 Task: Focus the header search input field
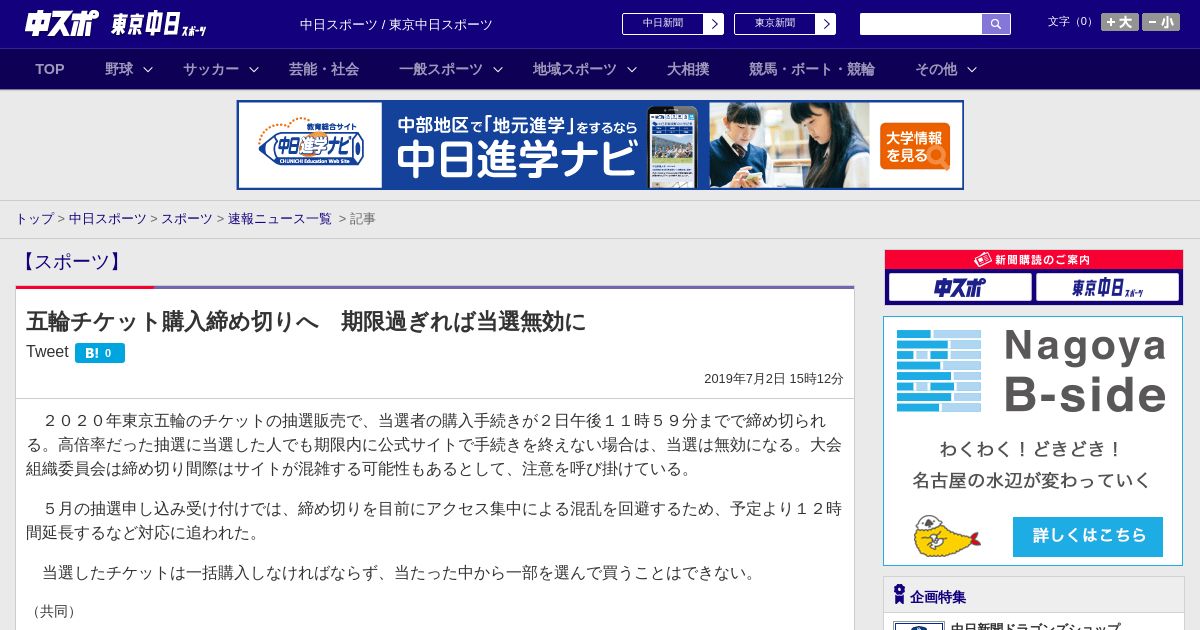(x=921, y=24)
